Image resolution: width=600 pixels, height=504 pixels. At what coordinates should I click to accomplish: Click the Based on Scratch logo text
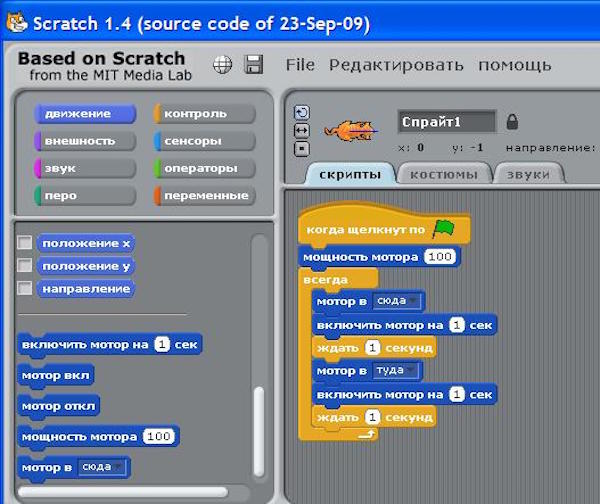pos(105,66)
